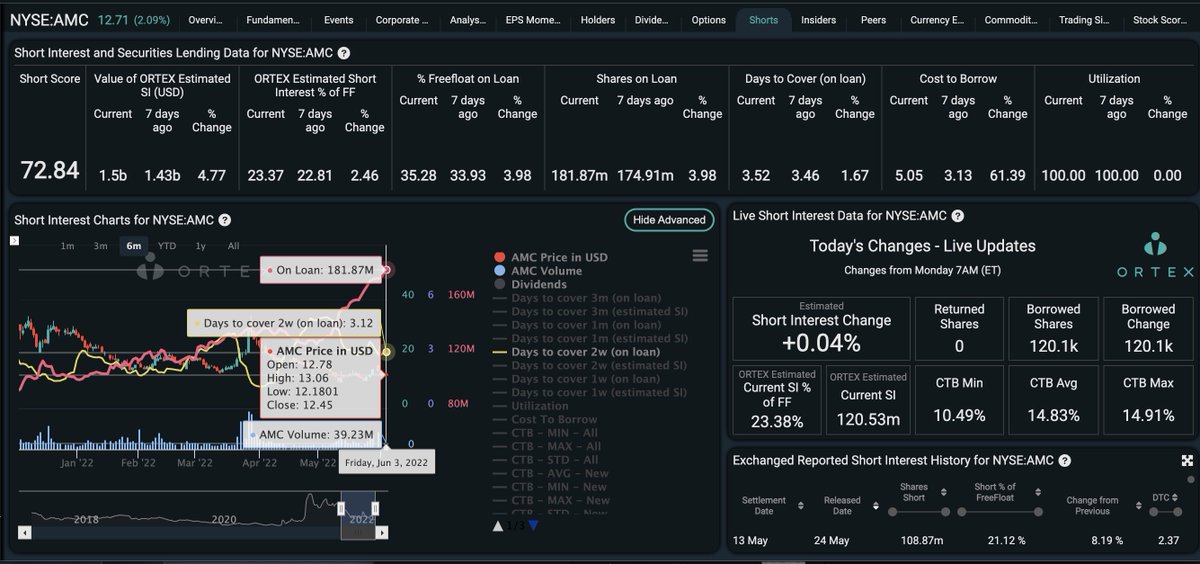Open help icon beside Live Short Interest Data
This screenshot has height=564, width=1200.
coord(958,216)
